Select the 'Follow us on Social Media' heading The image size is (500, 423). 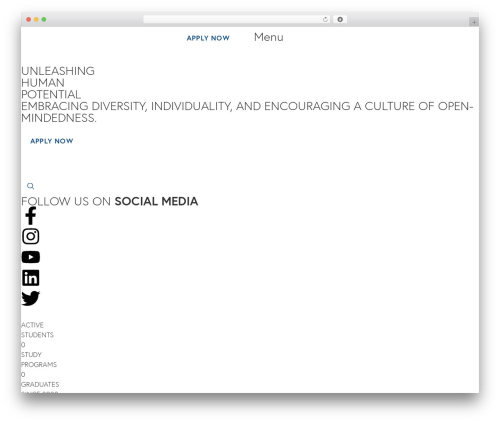(110, 201)
